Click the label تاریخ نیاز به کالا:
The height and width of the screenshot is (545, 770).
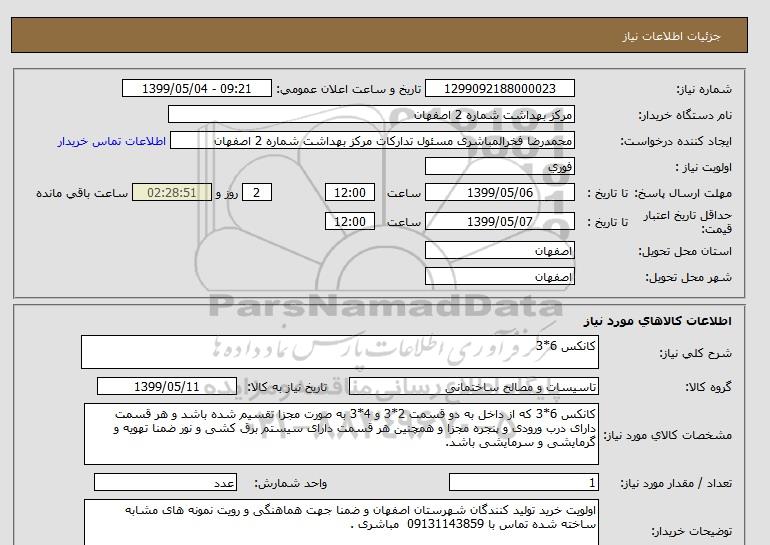click(287, 387)
